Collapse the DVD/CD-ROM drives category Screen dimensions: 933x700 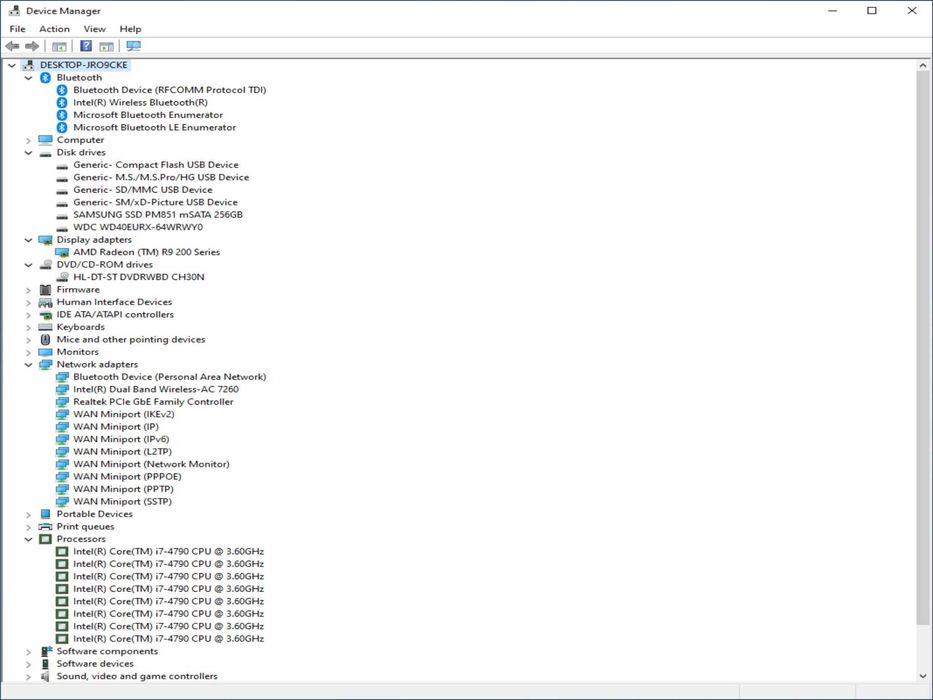(x=28, y=265)
